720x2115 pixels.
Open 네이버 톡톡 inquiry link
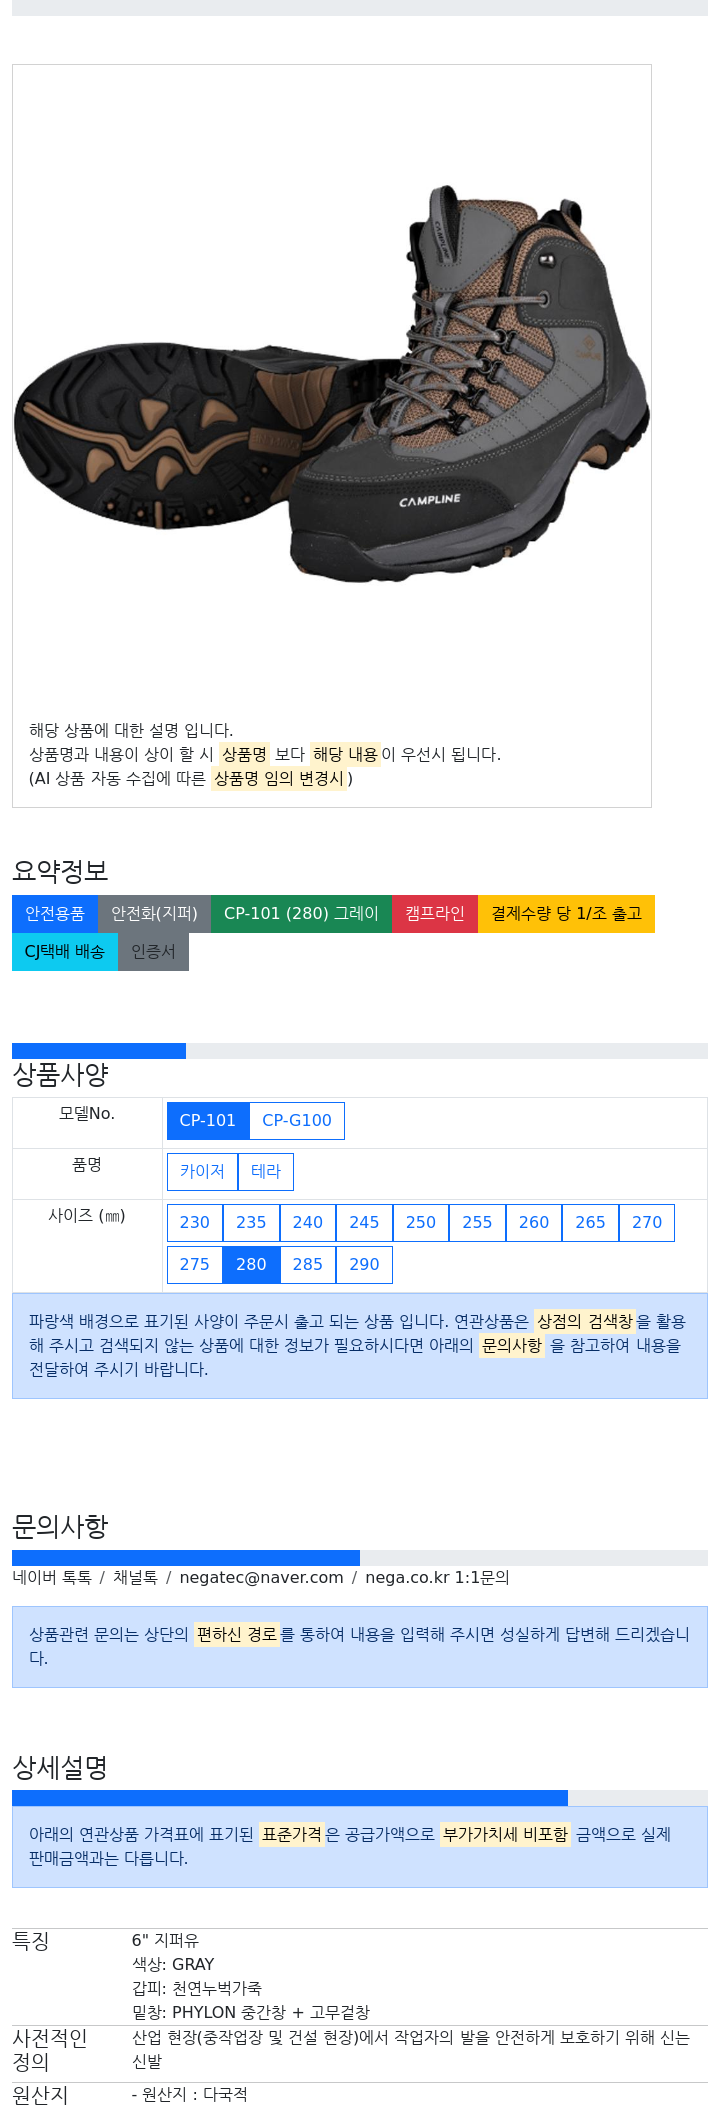pyautogui.click(x=52, y=1578)
